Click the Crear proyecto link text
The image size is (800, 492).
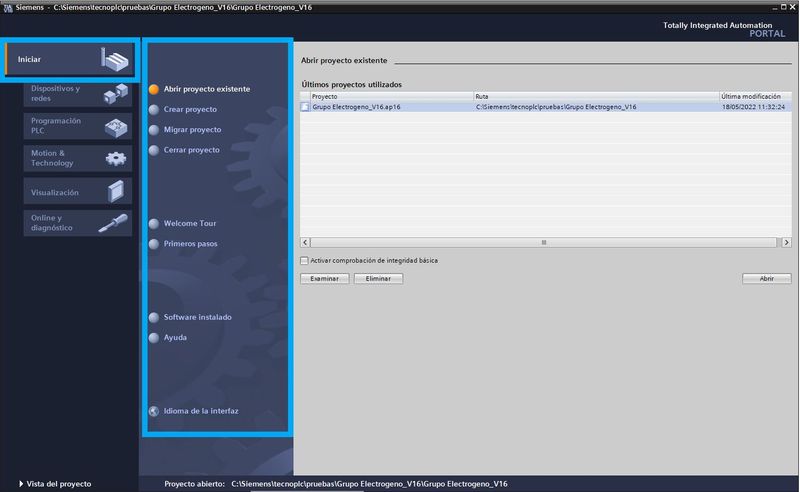(190, 109)
